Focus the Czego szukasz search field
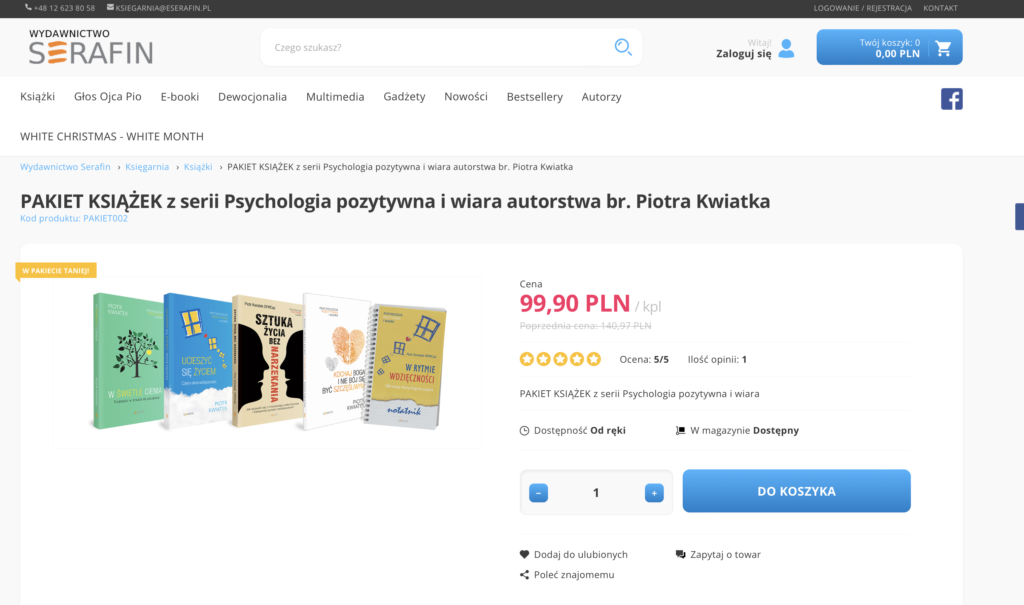Viewport: 1024px width, 605px height. coord(438,47)
